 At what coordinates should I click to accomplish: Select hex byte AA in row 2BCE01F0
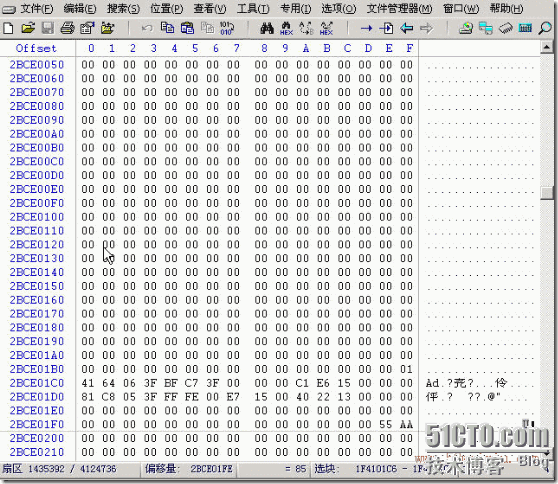(x=406, y=425)
